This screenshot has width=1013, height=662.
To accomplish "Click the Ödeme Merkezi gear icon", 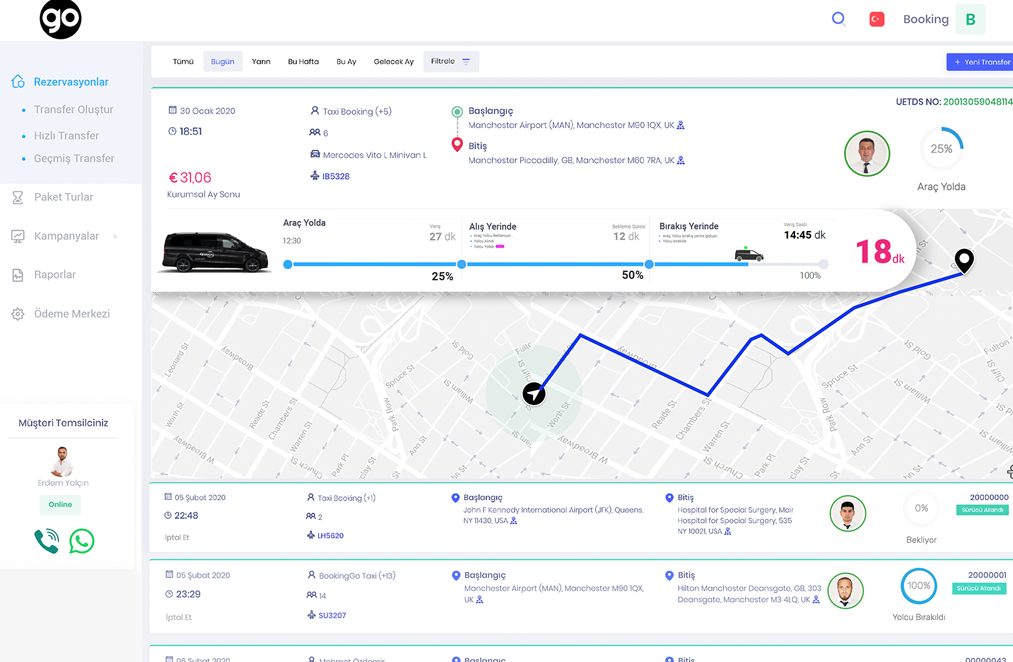I will (x=18, y=314).
